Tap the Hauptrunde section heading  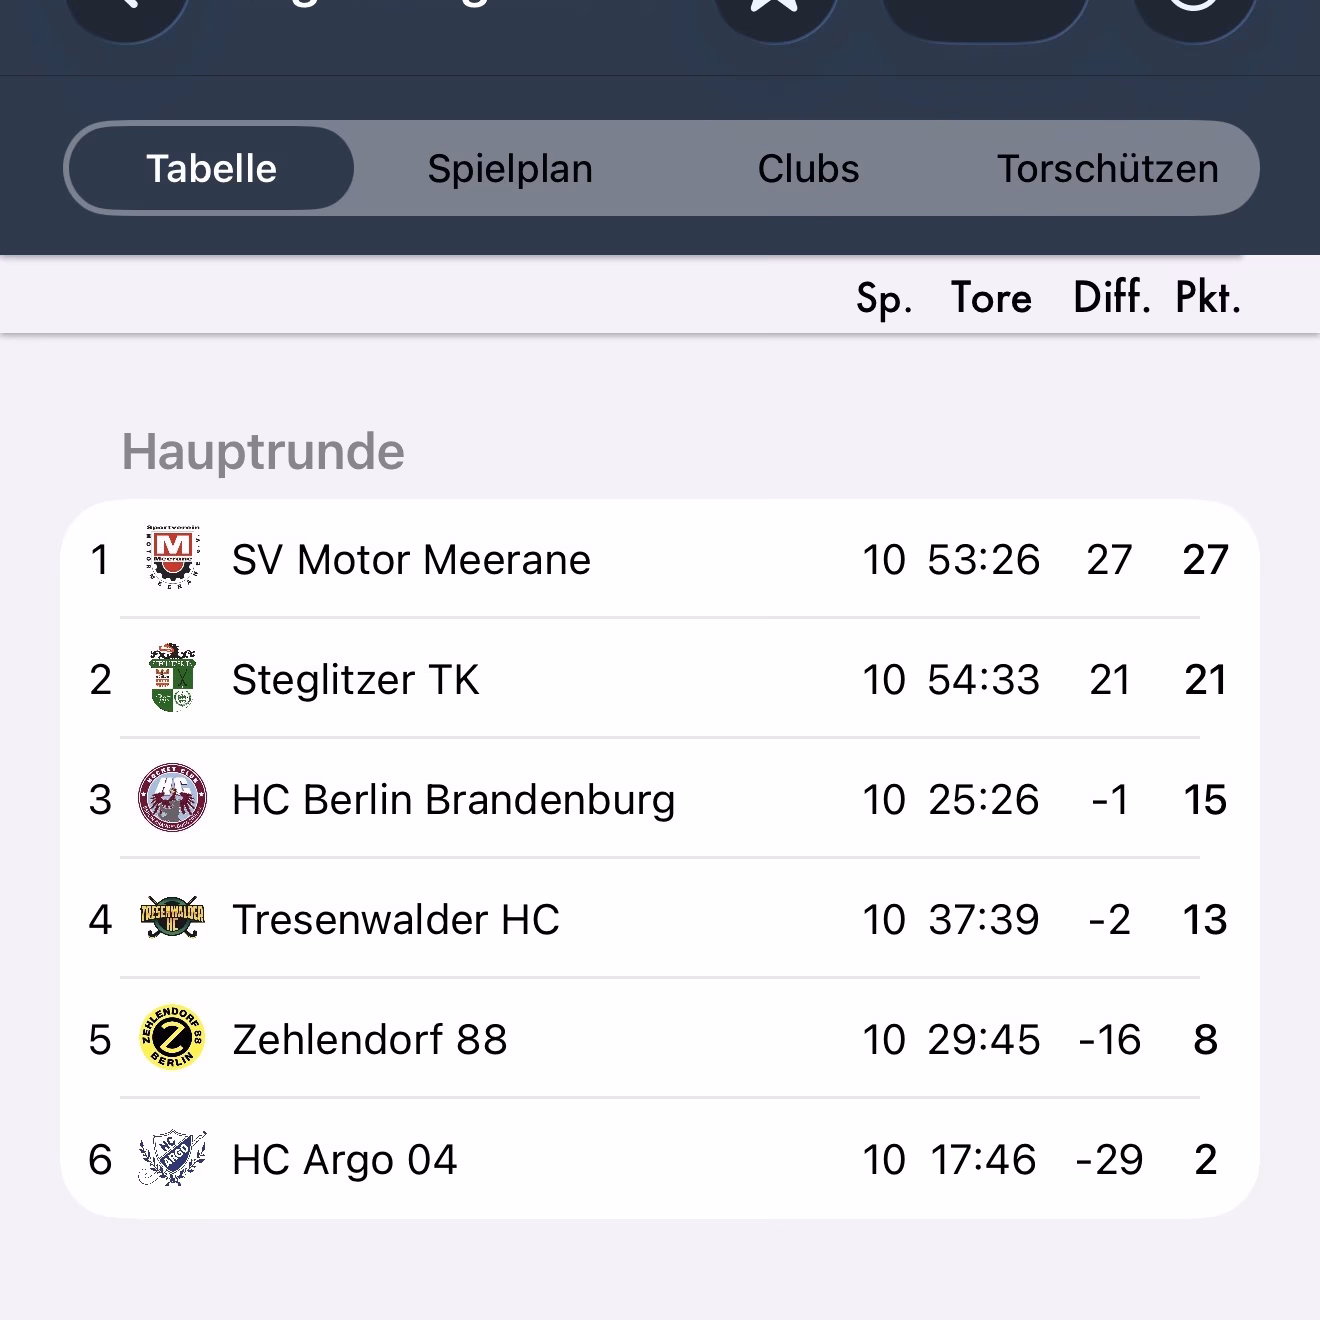(263, 452)
